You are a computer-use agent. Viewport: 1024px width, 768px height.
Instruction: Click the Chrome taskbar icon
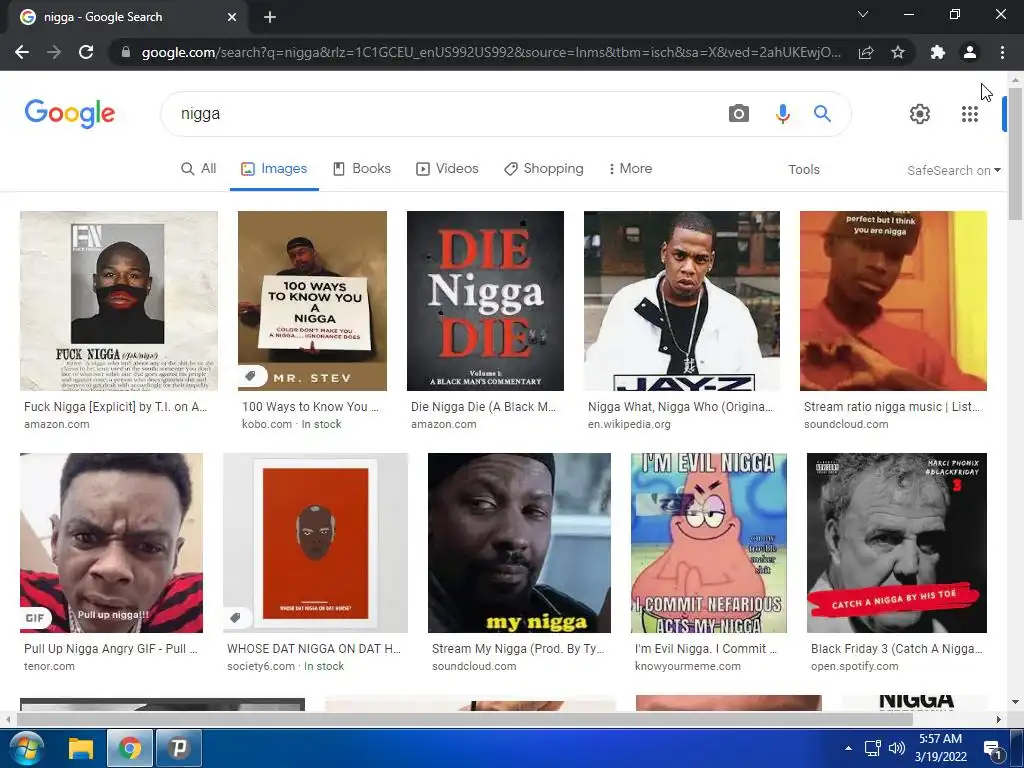129,748
